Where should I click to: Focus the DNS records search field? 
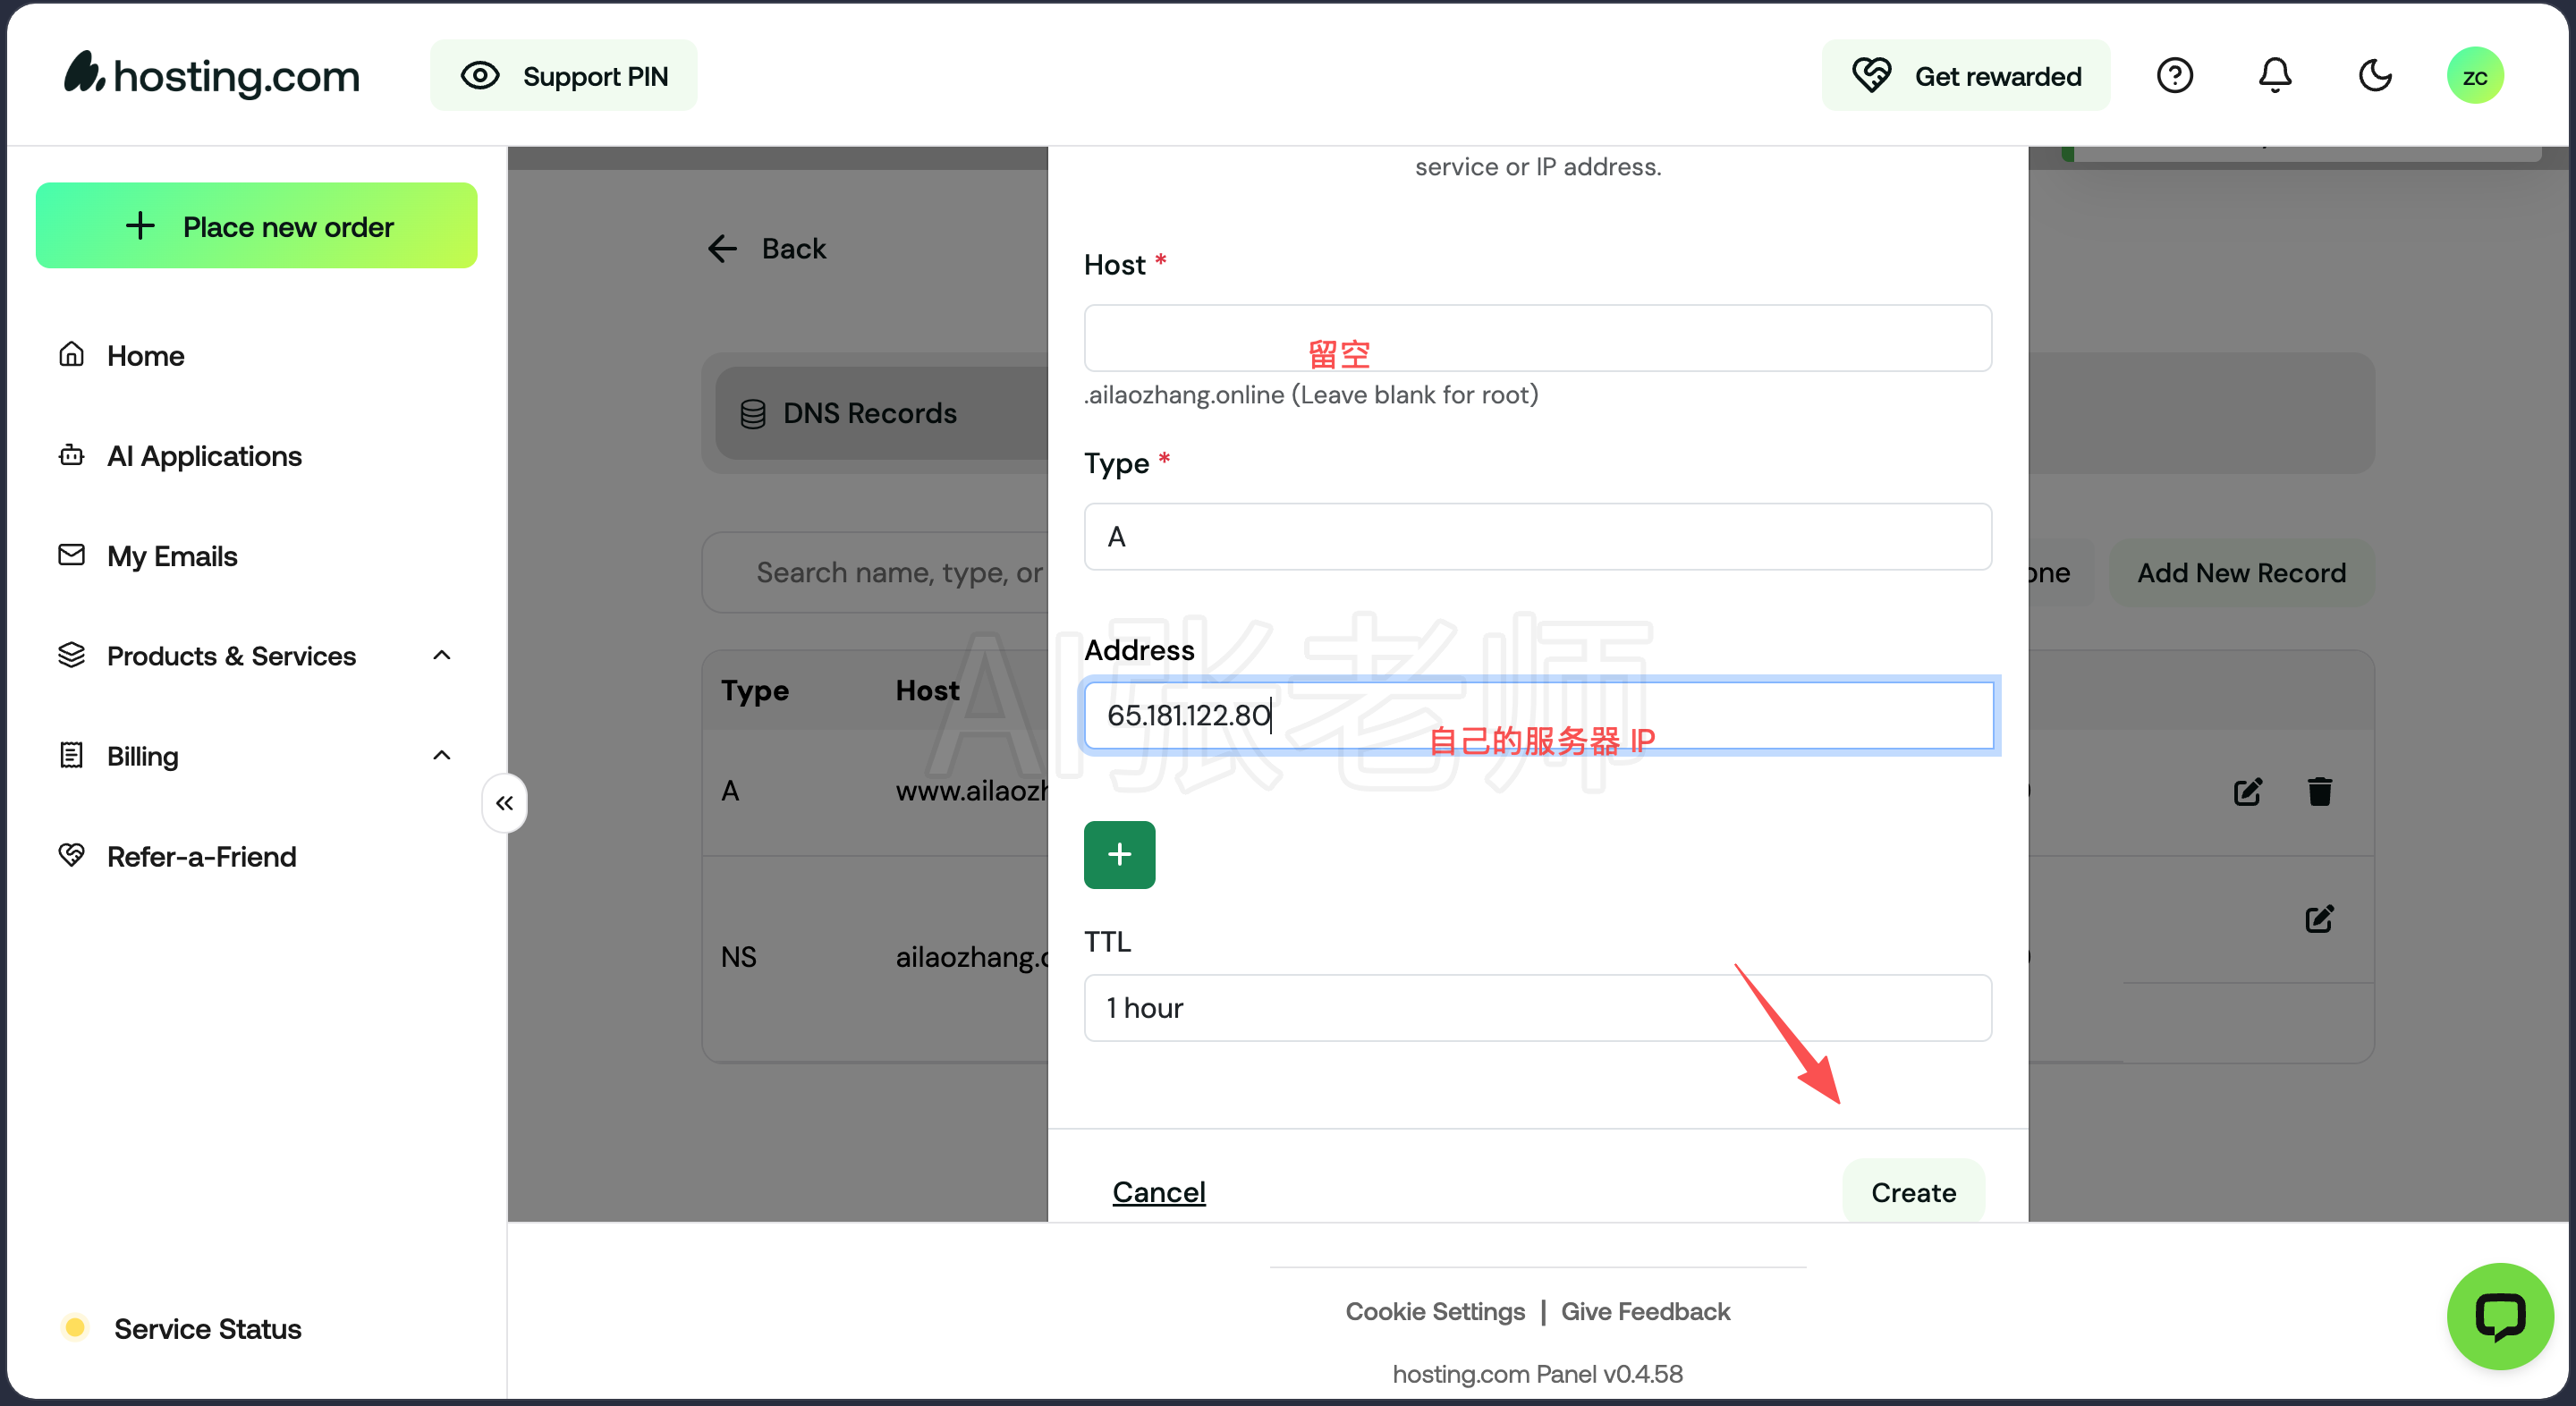(x=875, y=572)
